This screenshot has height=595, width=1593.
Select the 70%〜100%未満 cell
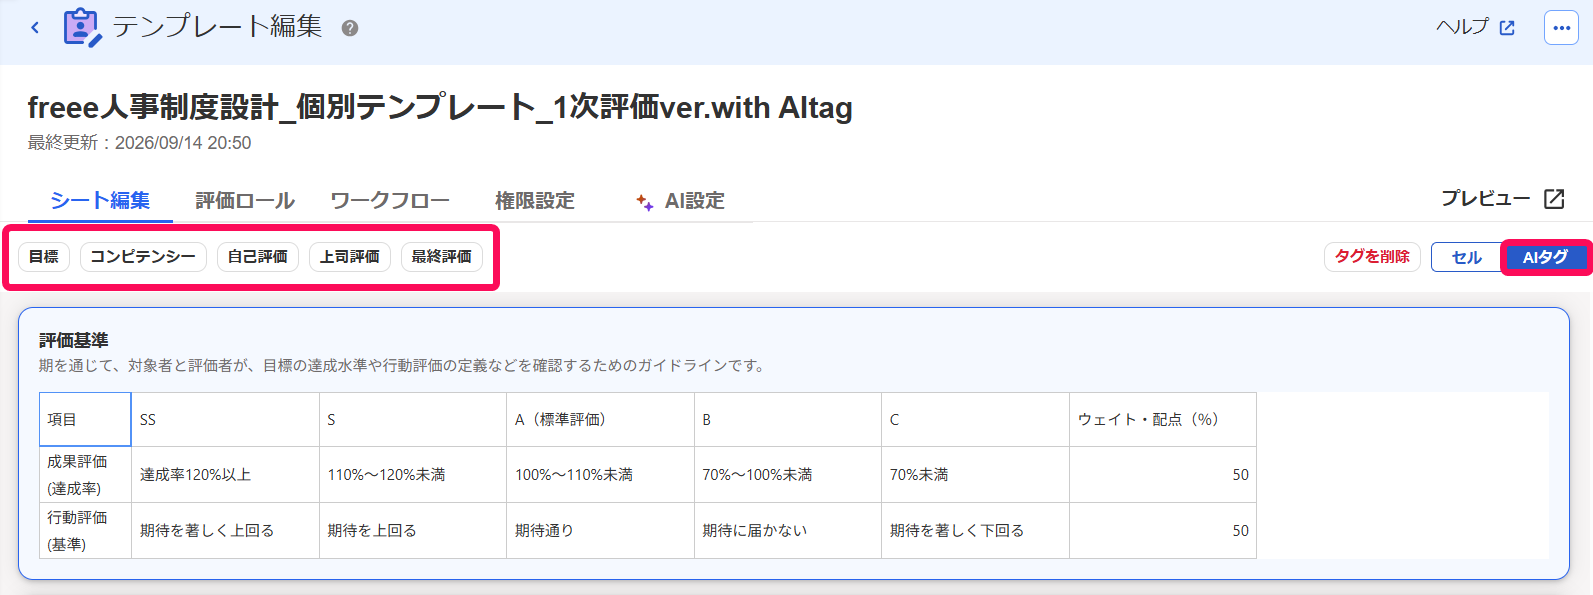(x=788, y=475)
